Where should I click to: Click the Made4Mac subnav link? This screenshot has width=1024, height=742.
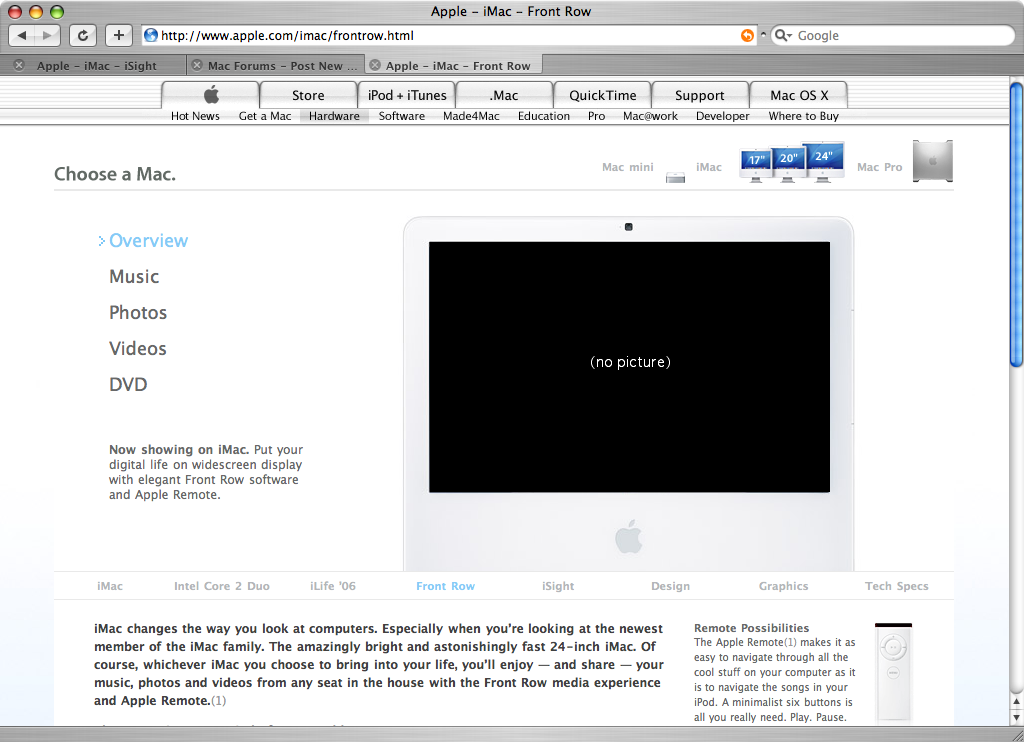[x=471, y=116]
